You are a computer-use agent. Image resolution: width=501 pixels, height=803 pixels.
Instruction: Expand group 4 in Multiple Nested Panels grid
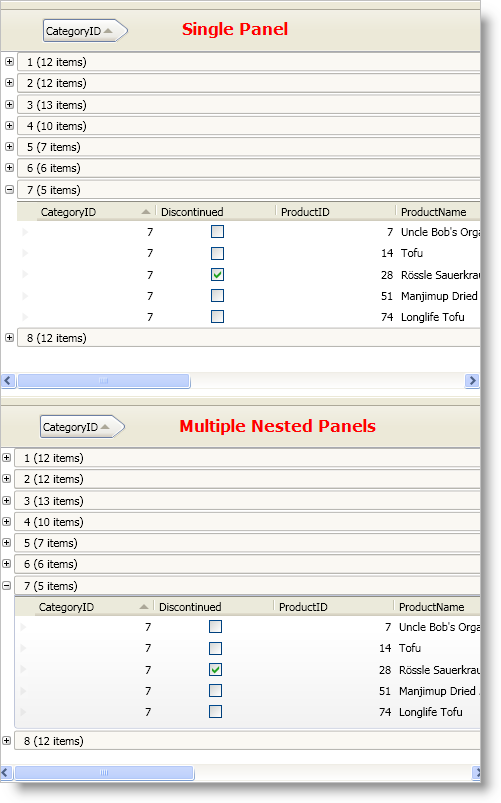[x=7, y=521]
